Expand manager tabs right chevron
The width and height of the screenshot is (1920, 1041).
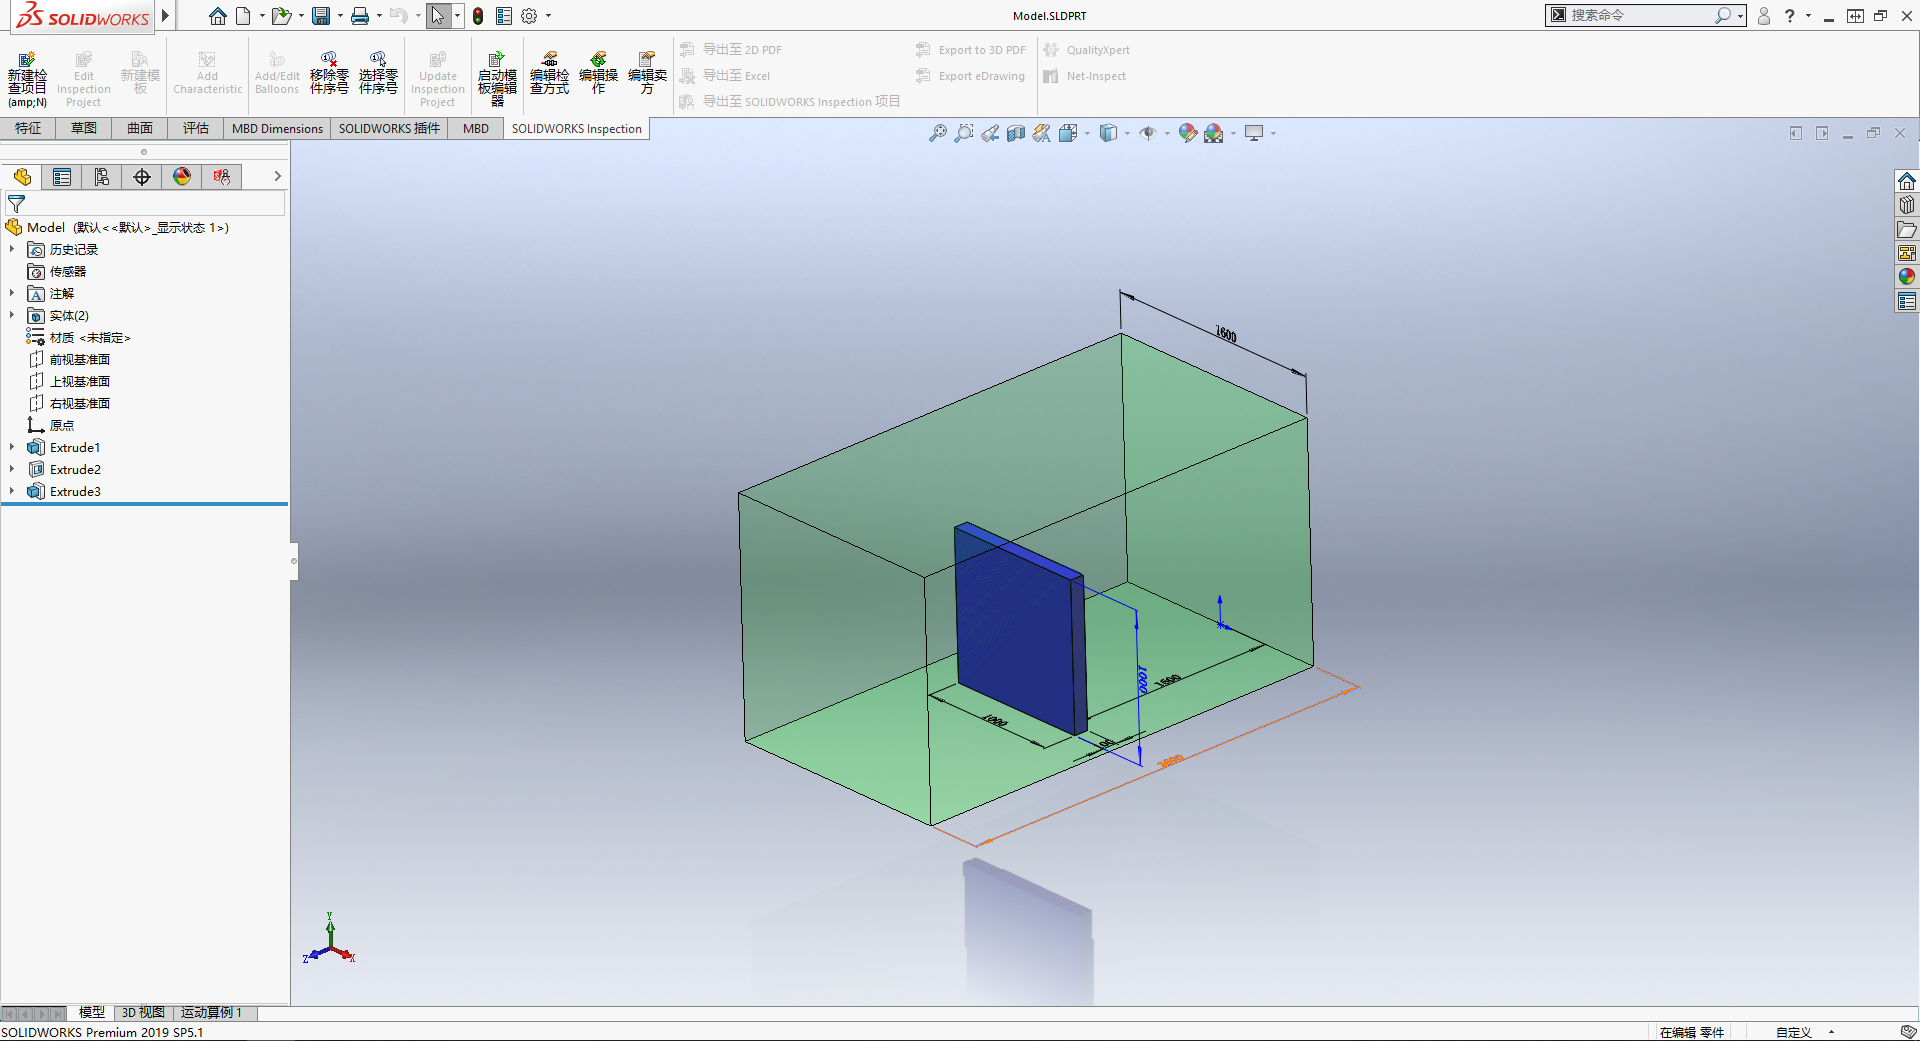[277, 177]
